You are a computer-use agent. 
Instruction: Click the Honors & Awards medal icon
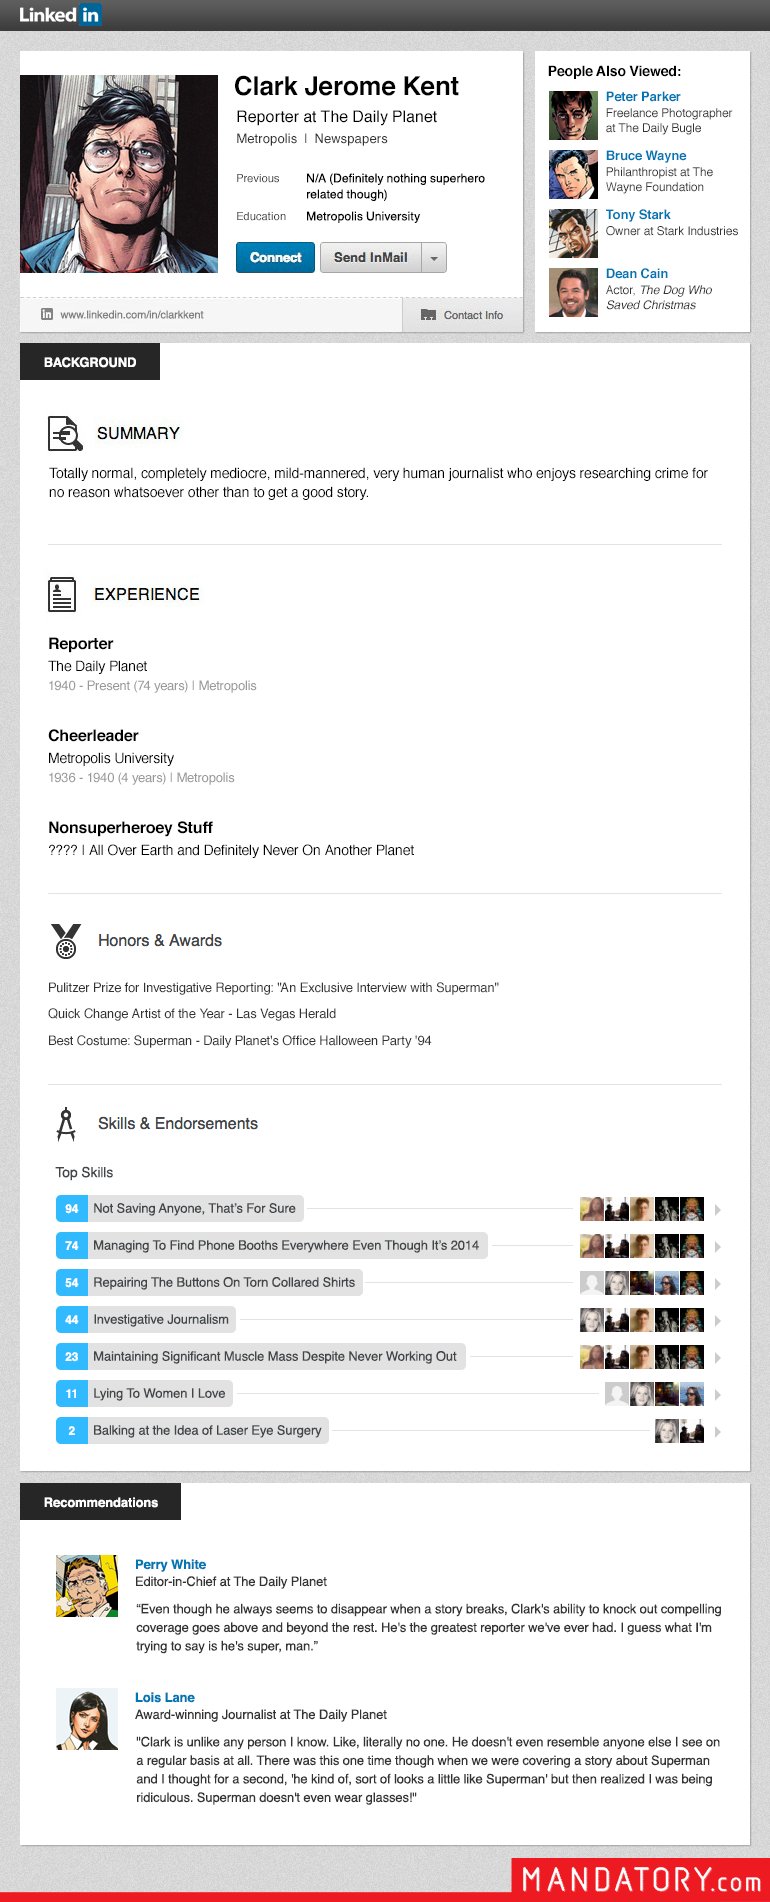[x=66, y=941]
